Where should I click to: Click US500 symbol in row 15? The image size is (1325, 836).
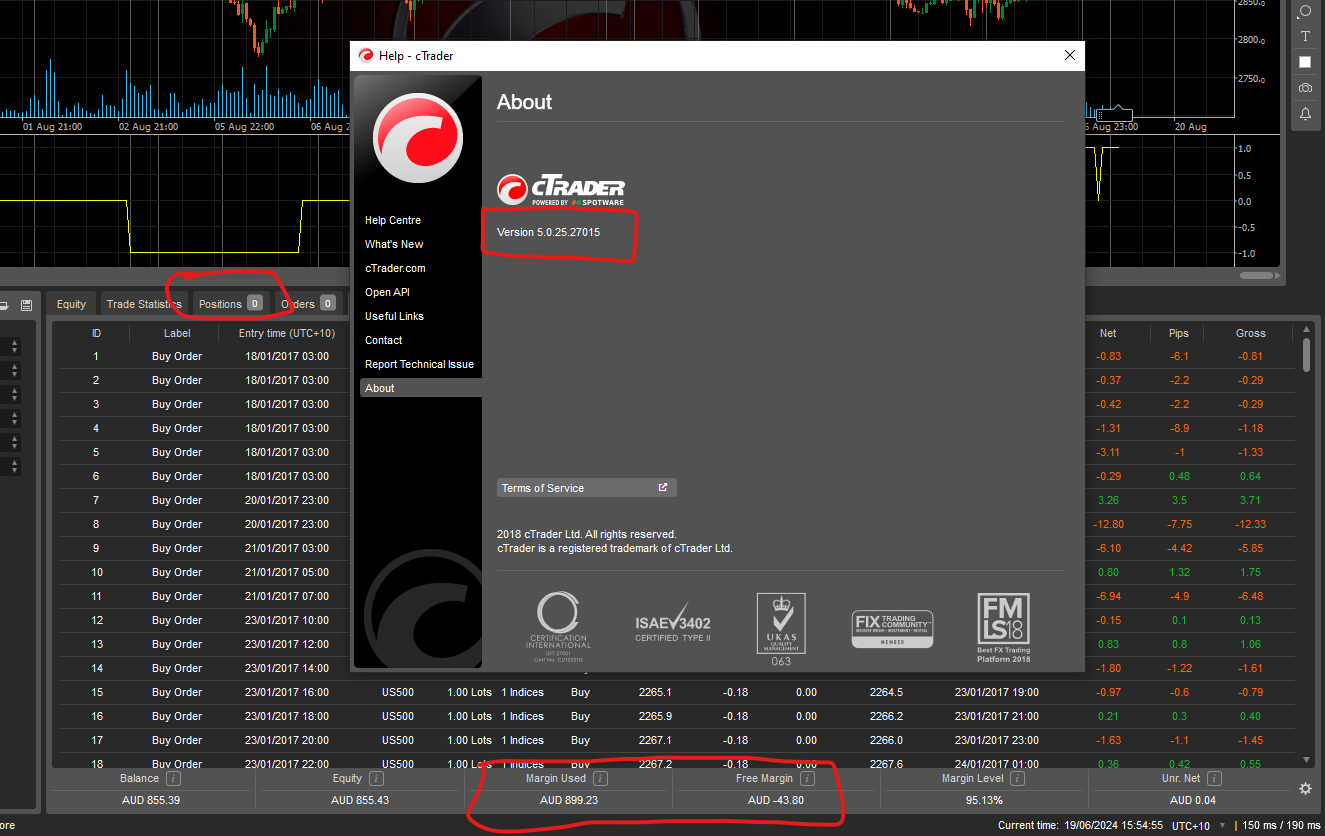[x=398, y=692]
